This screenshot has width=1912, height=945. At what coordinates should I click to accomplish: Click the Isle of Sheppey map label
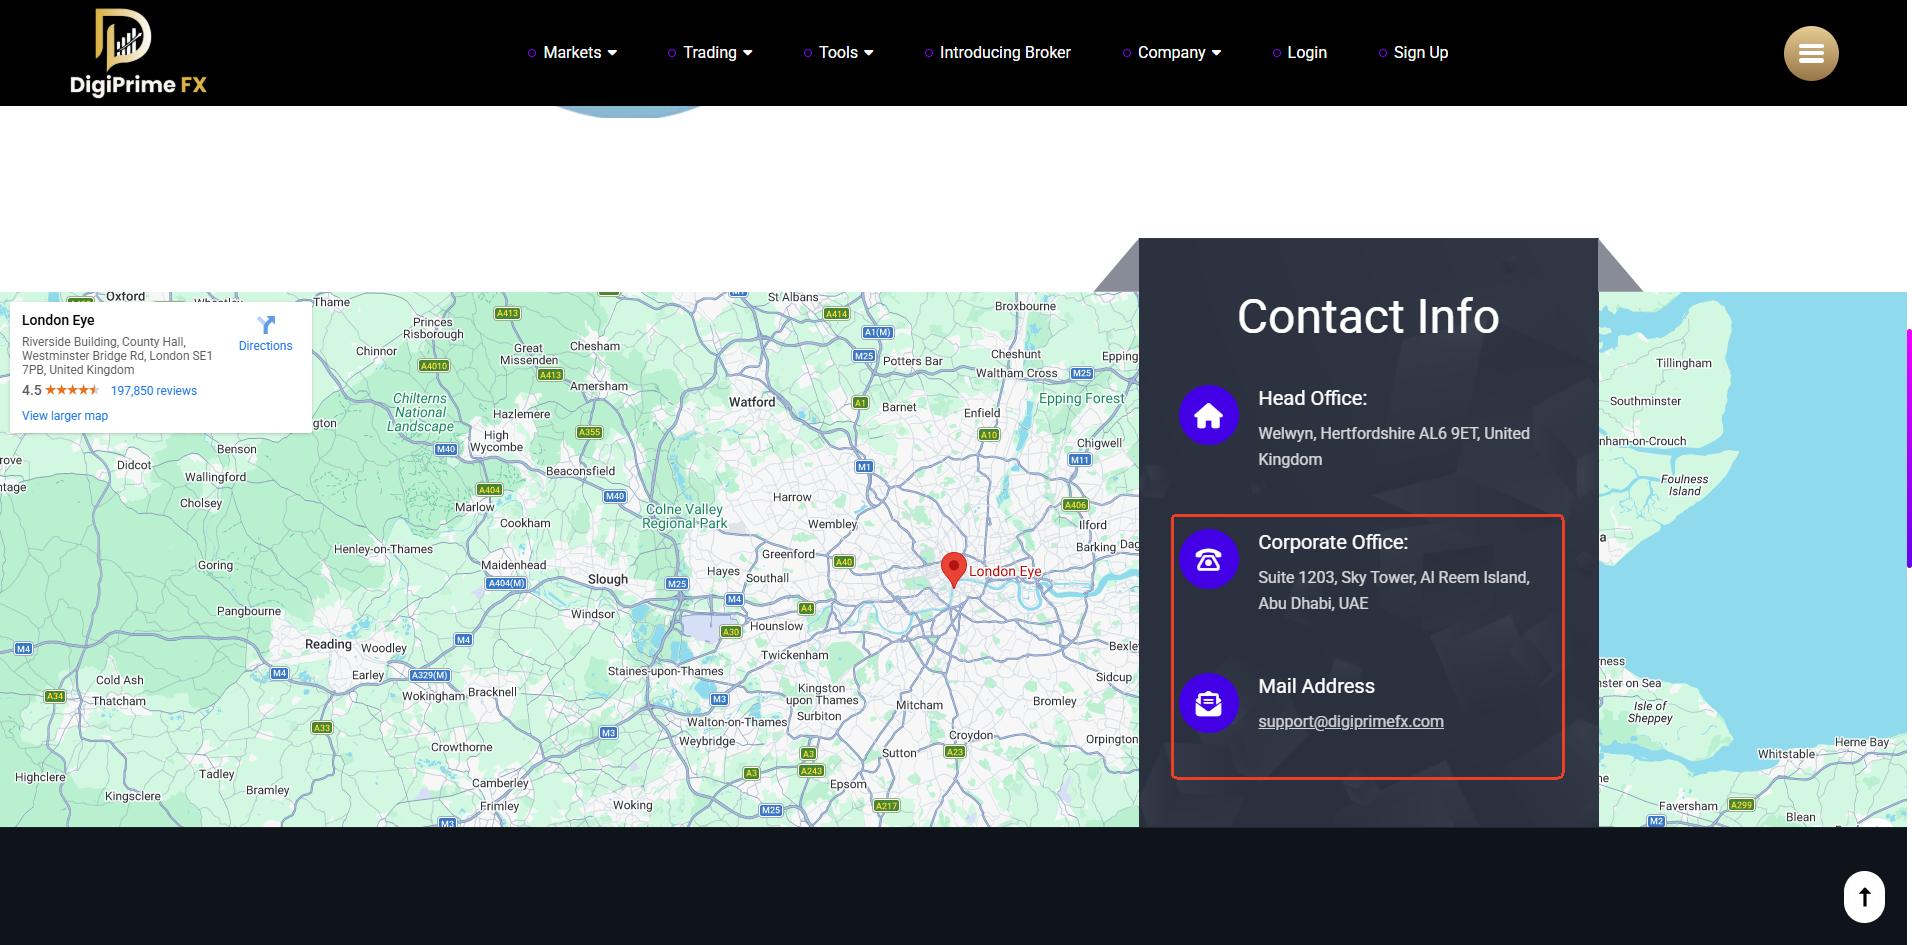point(1650,712)
